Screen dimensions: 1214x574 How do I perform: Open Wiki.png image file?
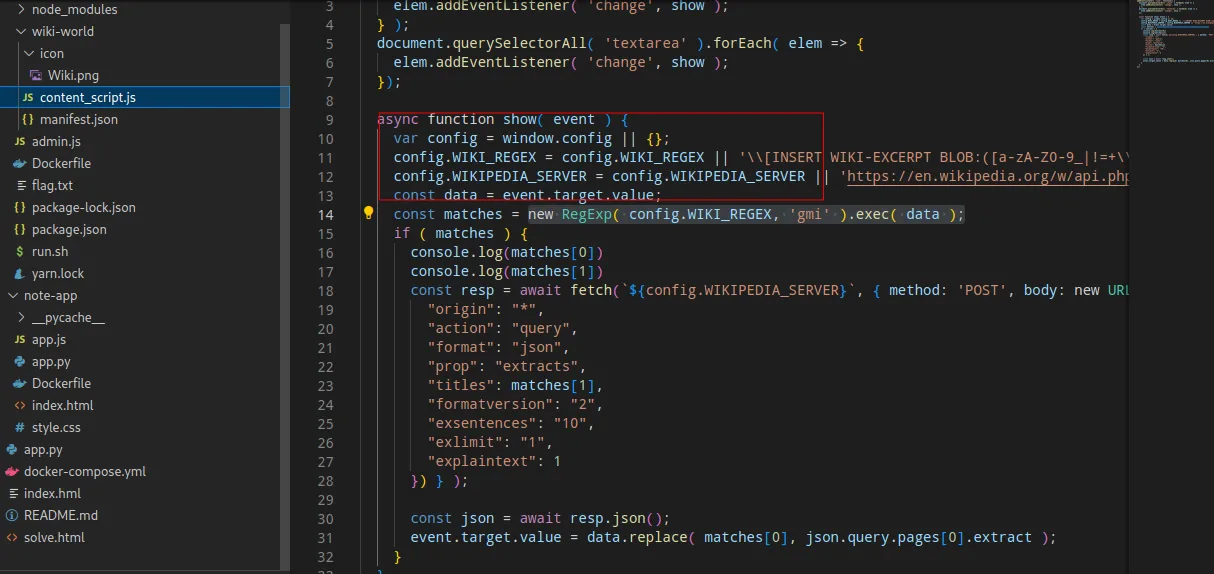[x=73, y=75]
